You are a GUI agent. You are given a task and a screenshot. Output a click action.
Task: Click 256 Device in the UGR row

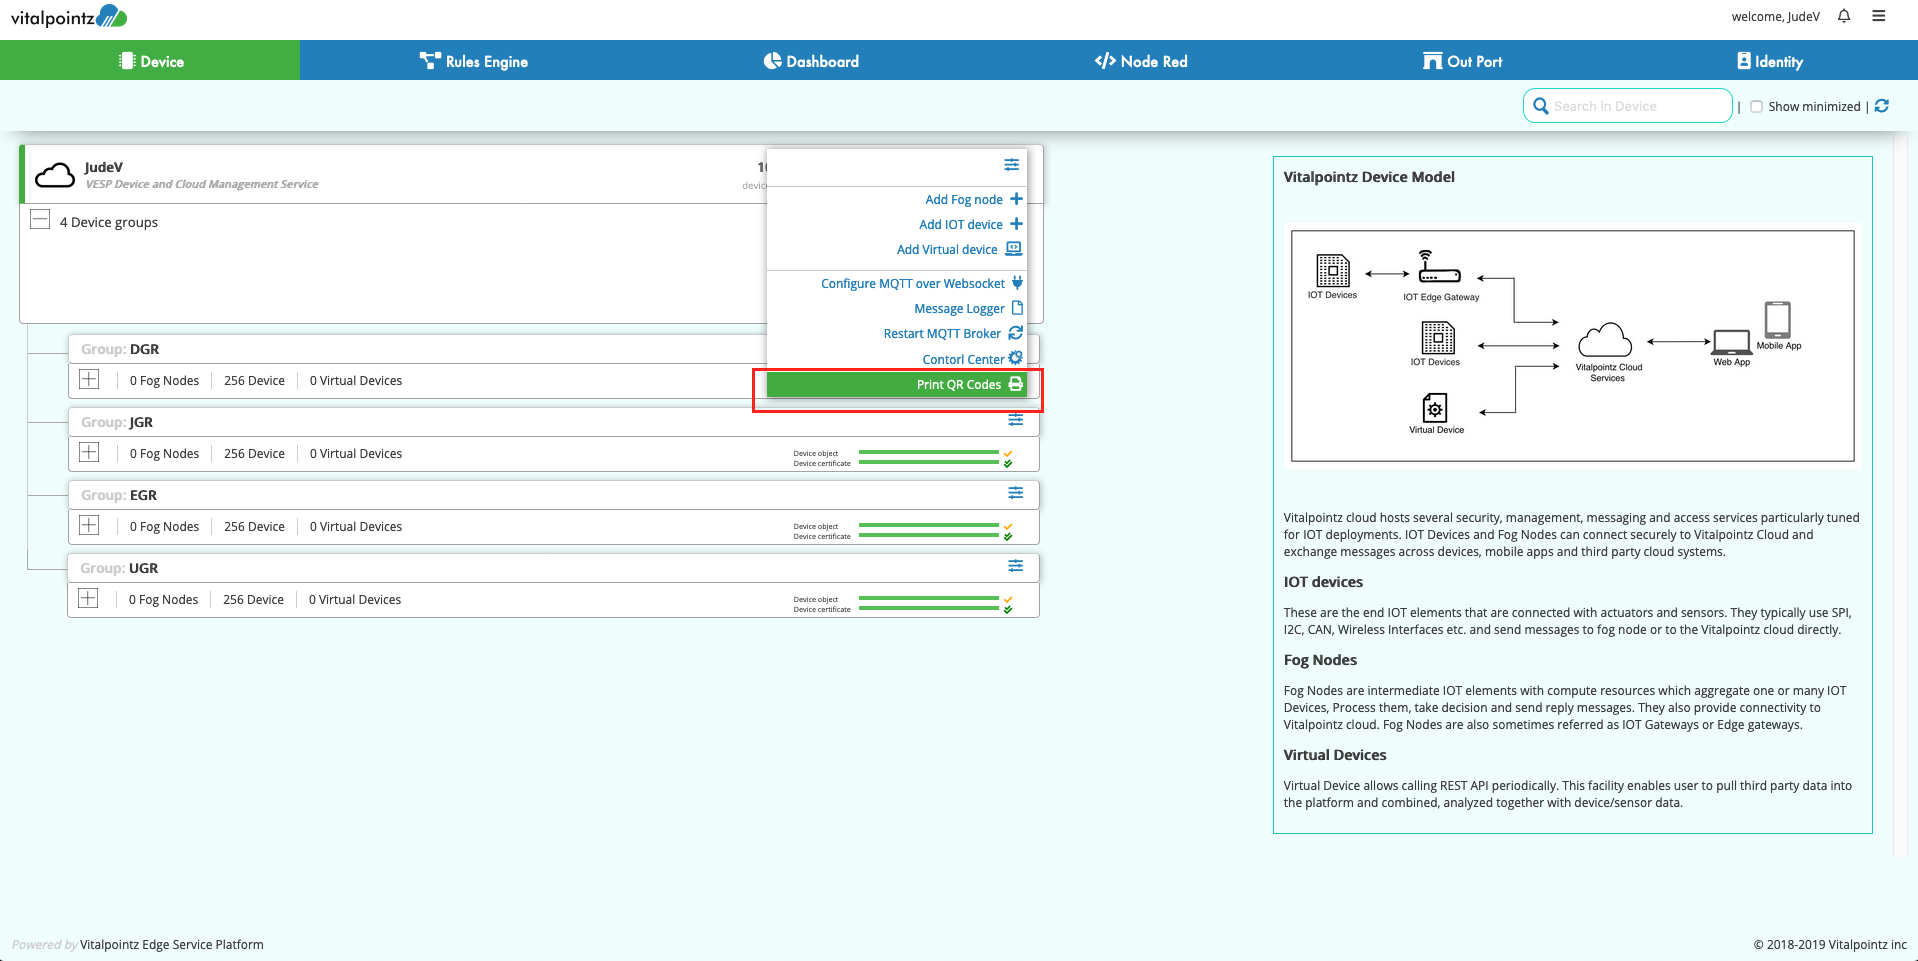[253, 599]
